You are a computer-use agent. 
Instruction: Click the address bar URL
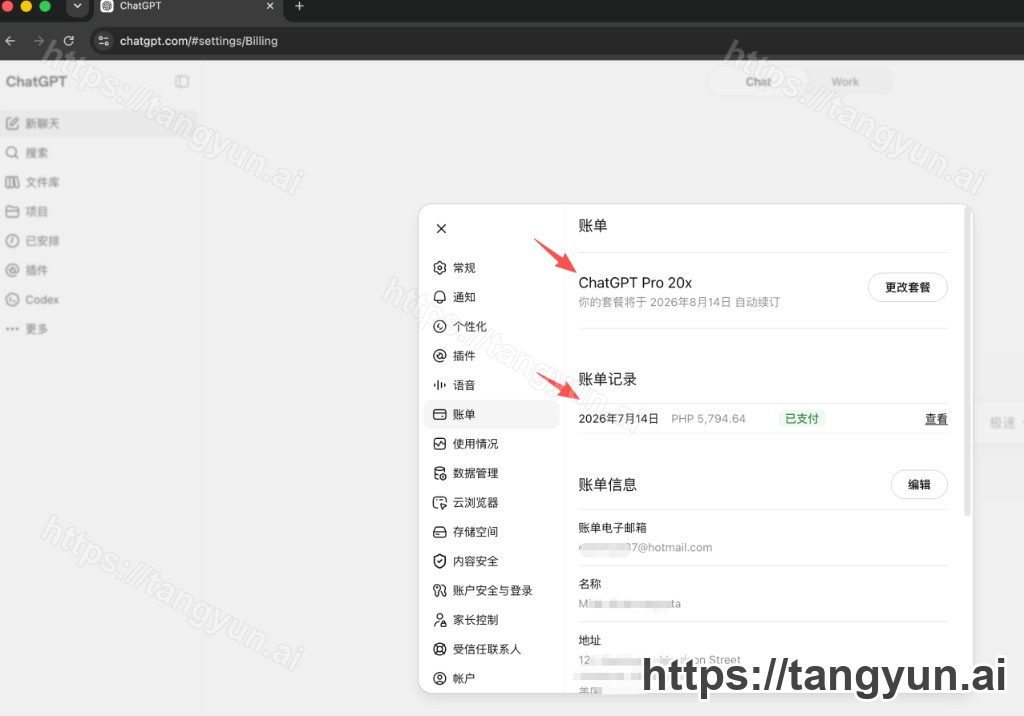tap(199, 41)
